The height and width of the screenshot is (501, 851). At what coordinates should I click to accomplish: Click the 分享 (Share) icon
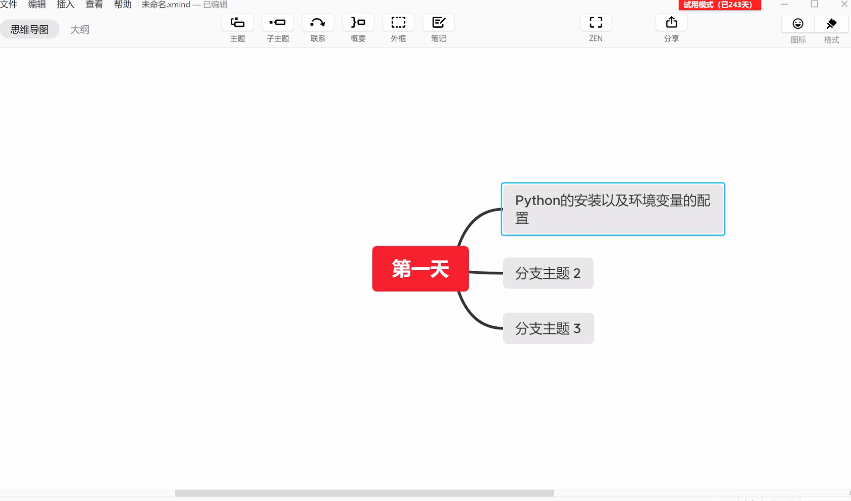[671, 22]
